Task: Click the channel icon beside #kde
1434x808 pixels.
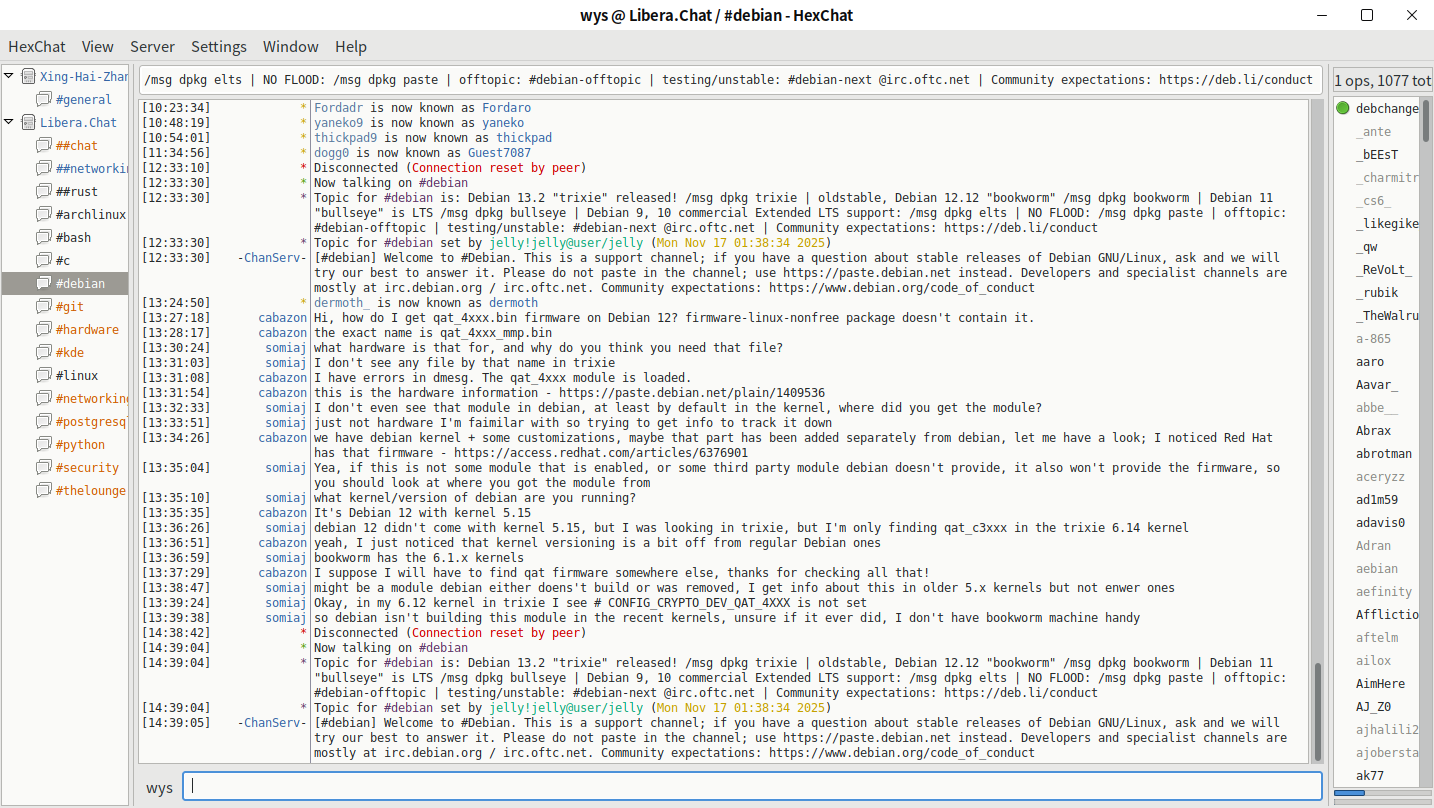Action: [44, 353]
